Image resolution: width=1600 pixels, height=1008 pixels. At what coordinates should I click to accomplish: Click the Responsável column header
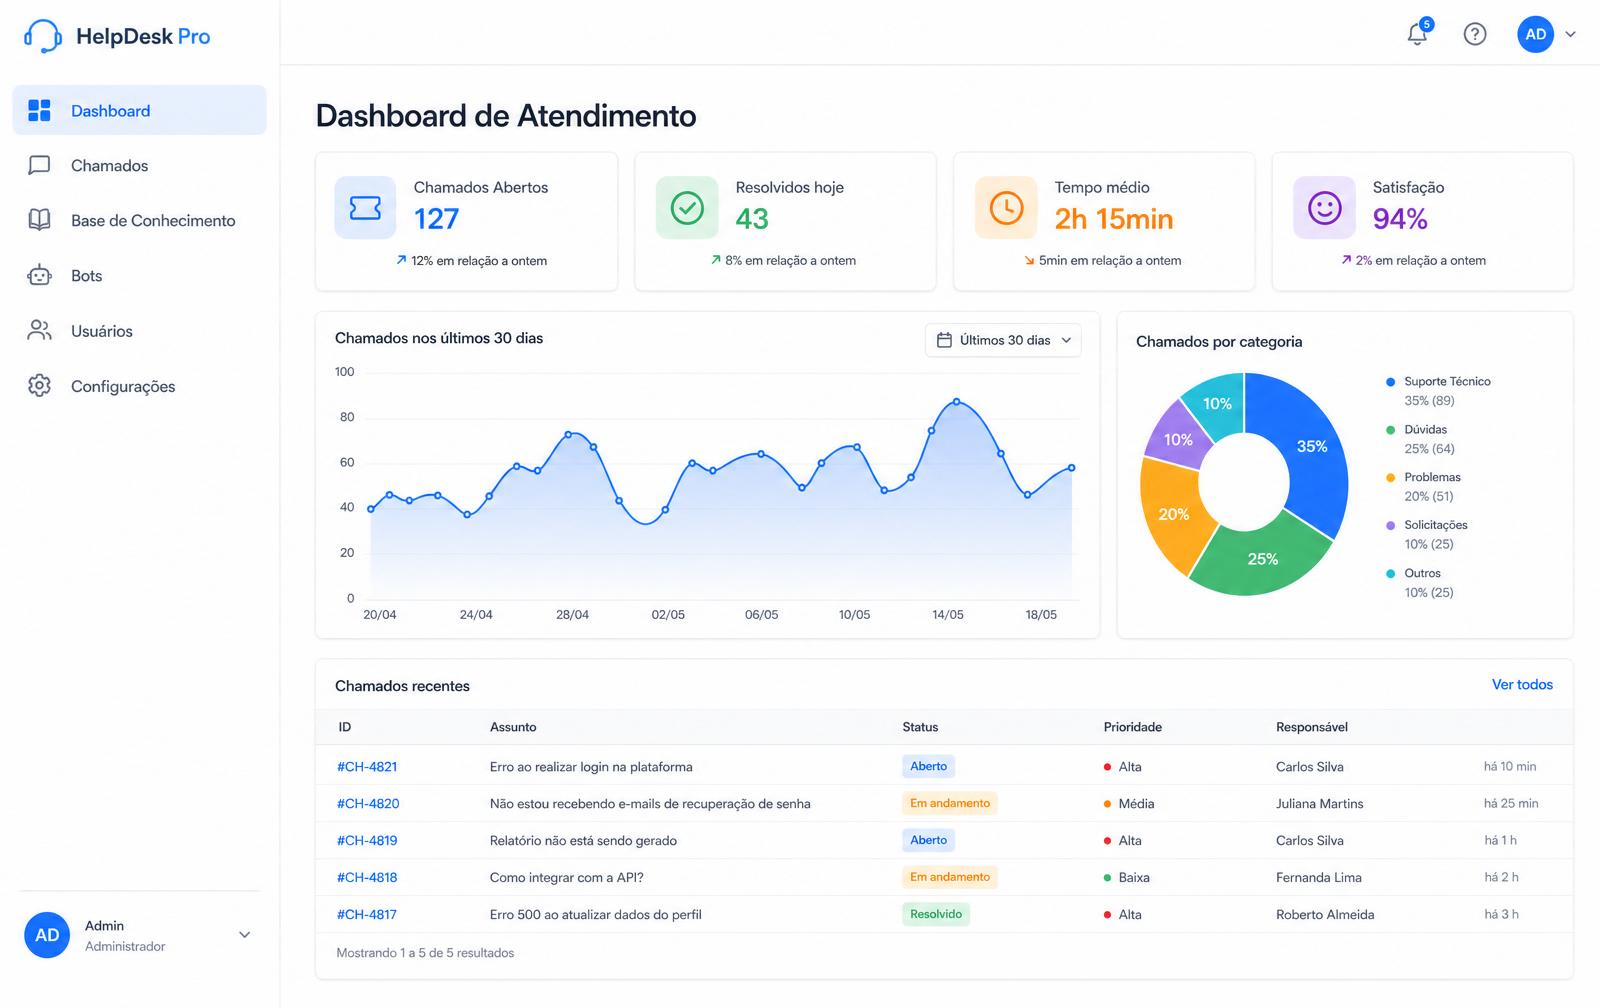[x=1311, y=727]
